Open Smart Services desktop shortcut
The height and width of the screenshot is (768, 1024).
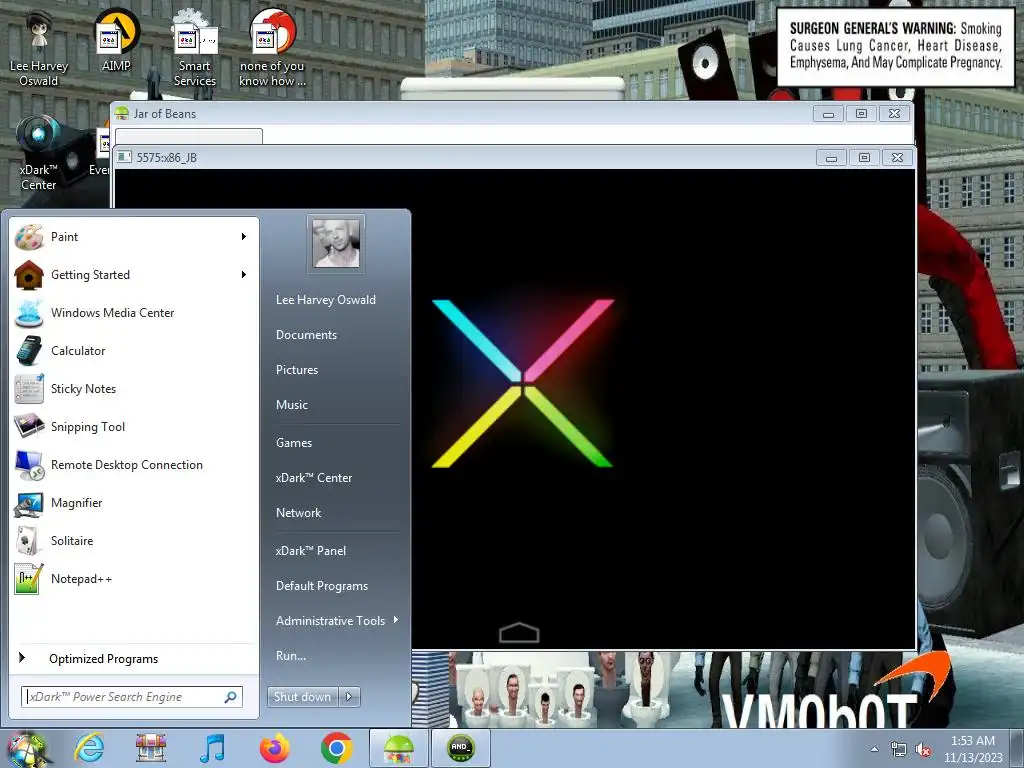click(x=195, y=49)
